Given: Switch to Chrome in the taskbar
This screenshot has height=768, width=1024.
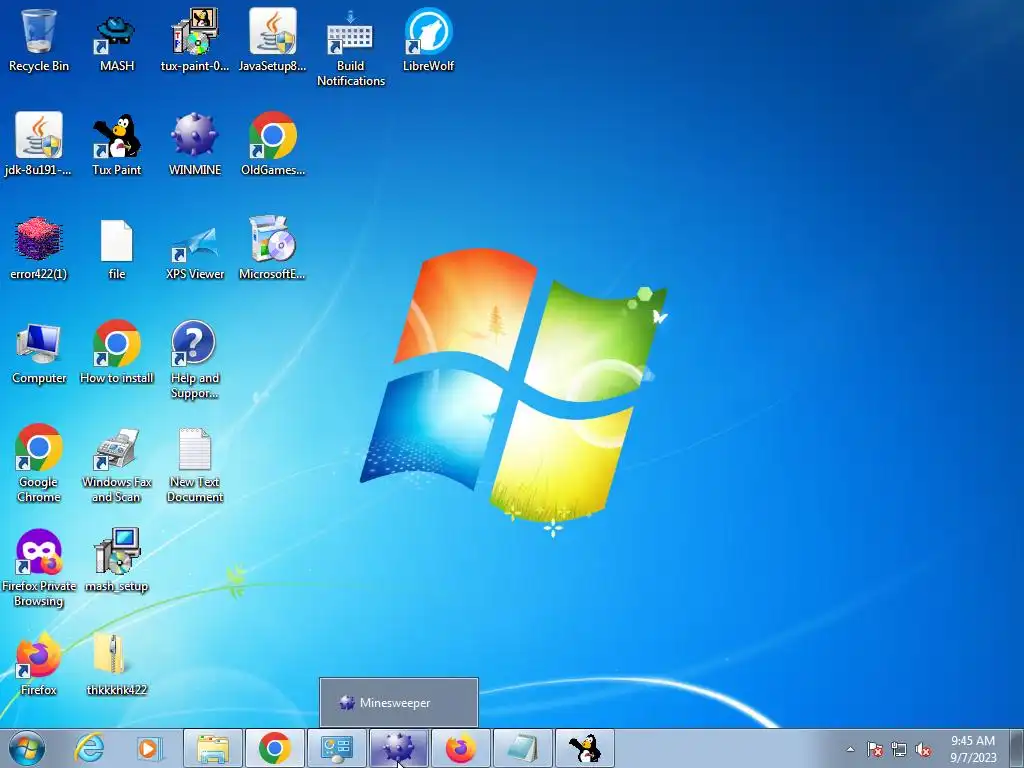Looking at the screenshot, I should 275,748.
